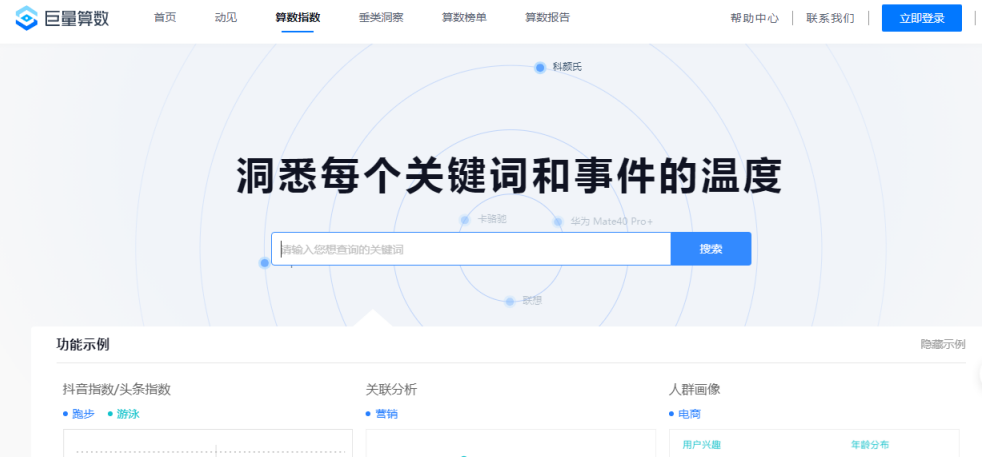The width and height of the screenshot is (984, 468).
Task: Click the blue dot beside 科颜氏
Action: [x=540, y=67]
